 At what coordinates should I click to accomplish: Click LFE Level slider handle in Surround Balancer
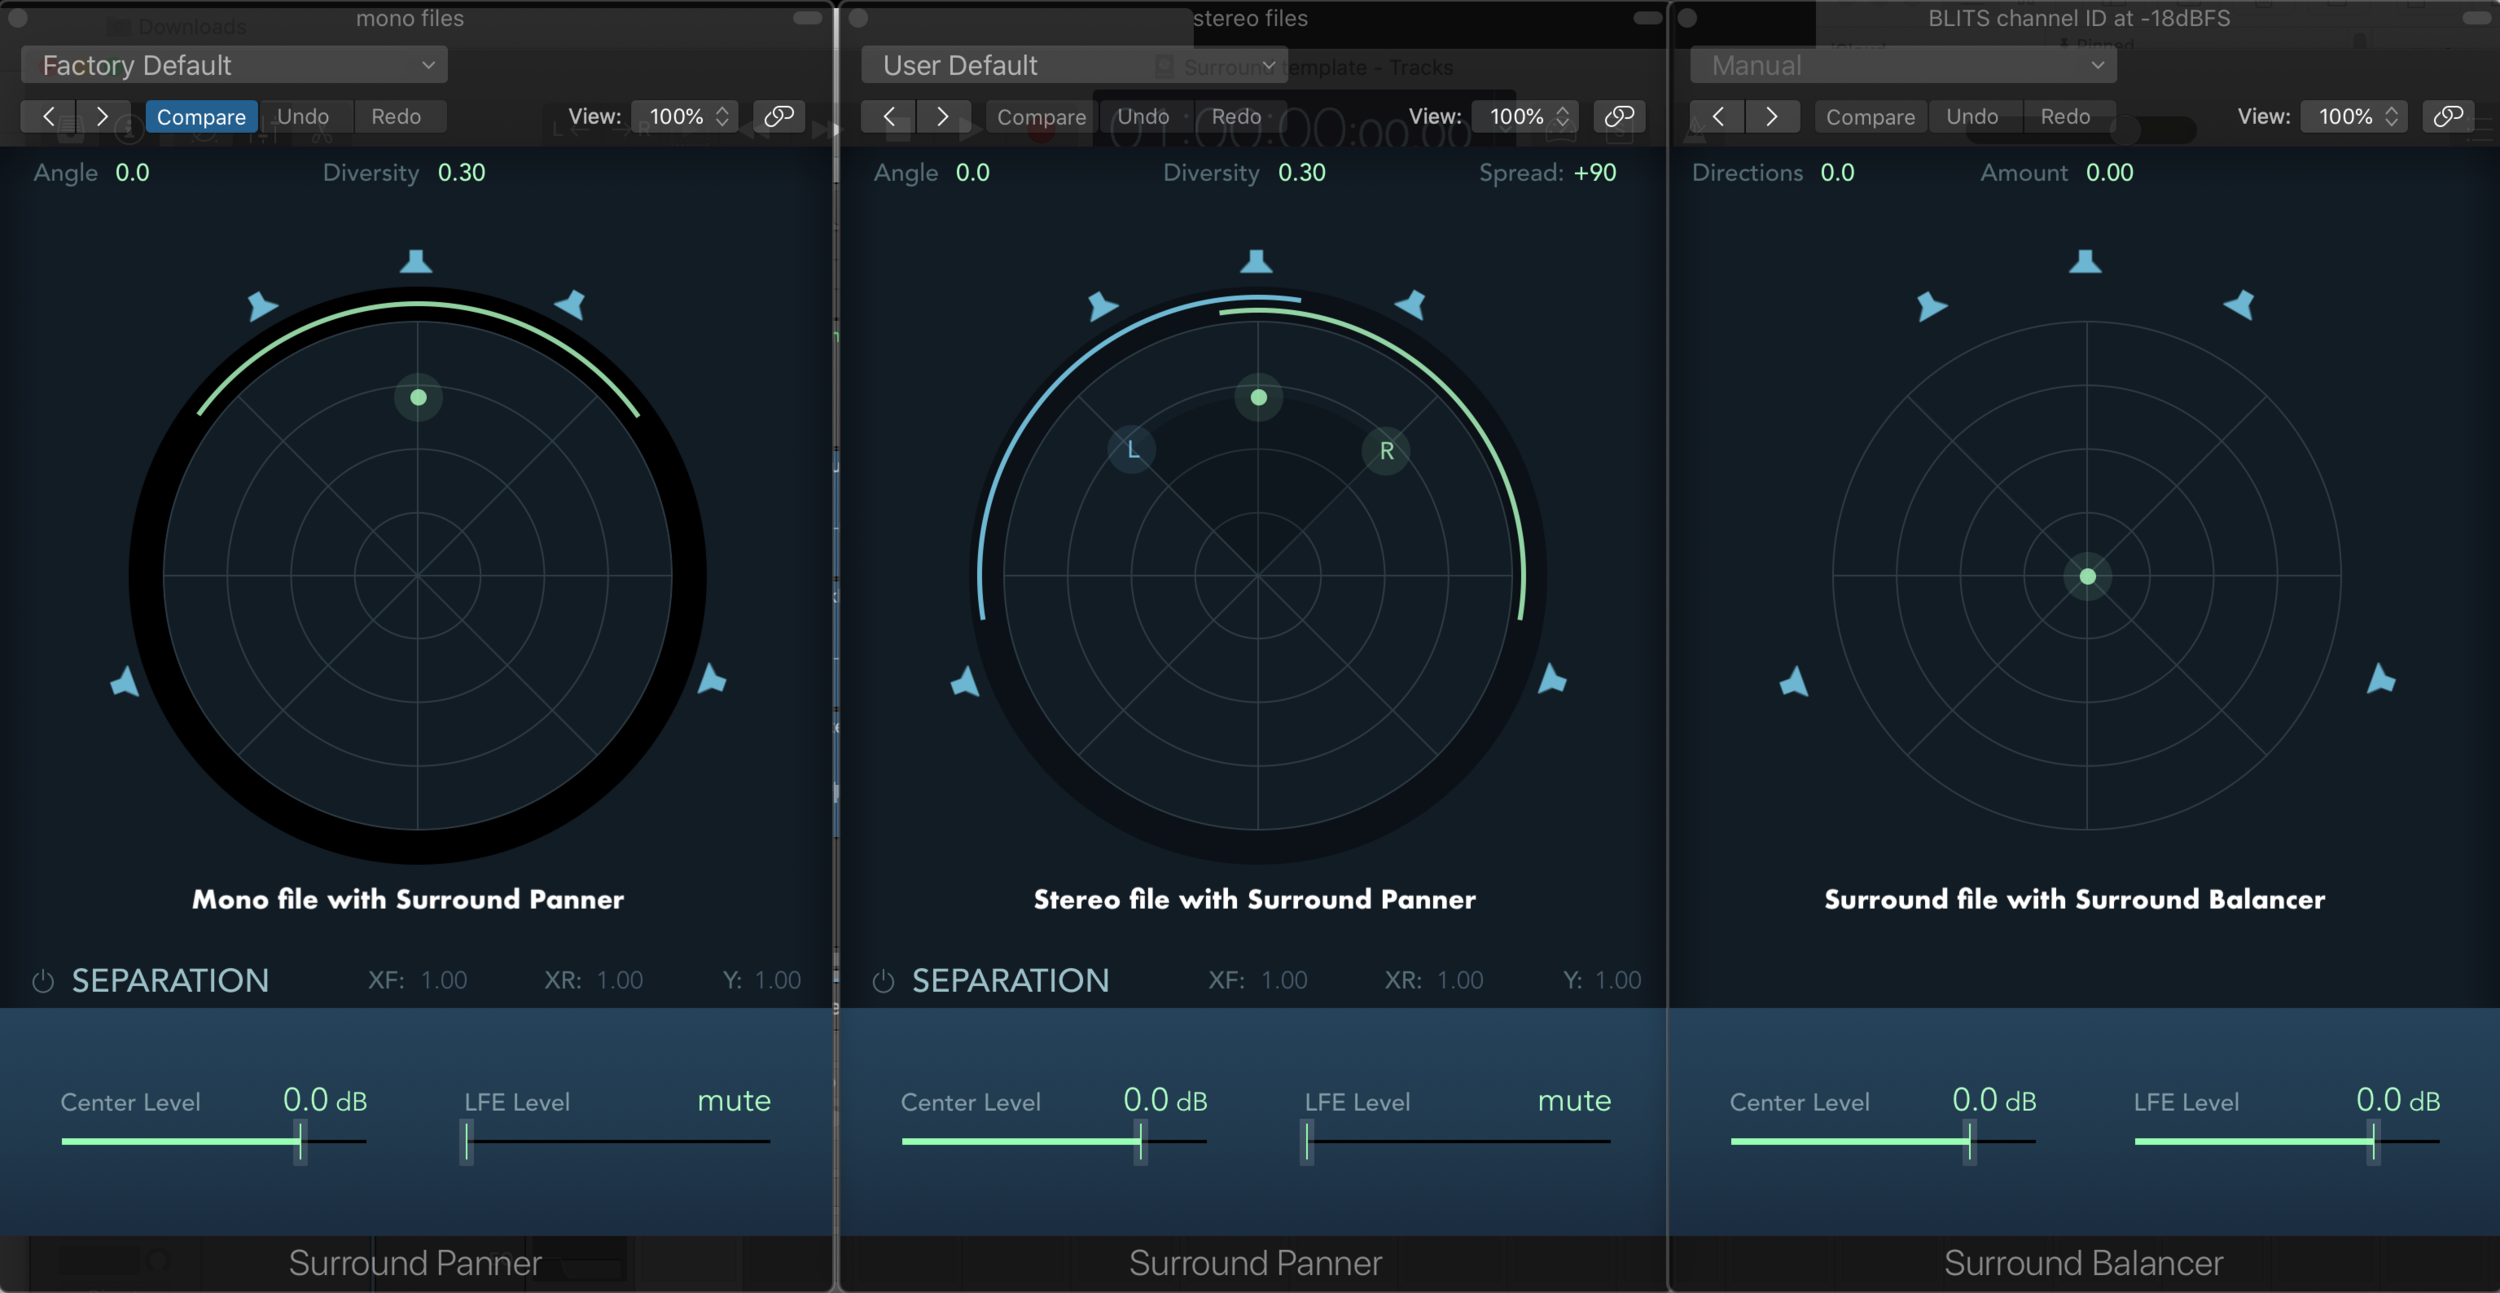(x=2372, y=1141)
